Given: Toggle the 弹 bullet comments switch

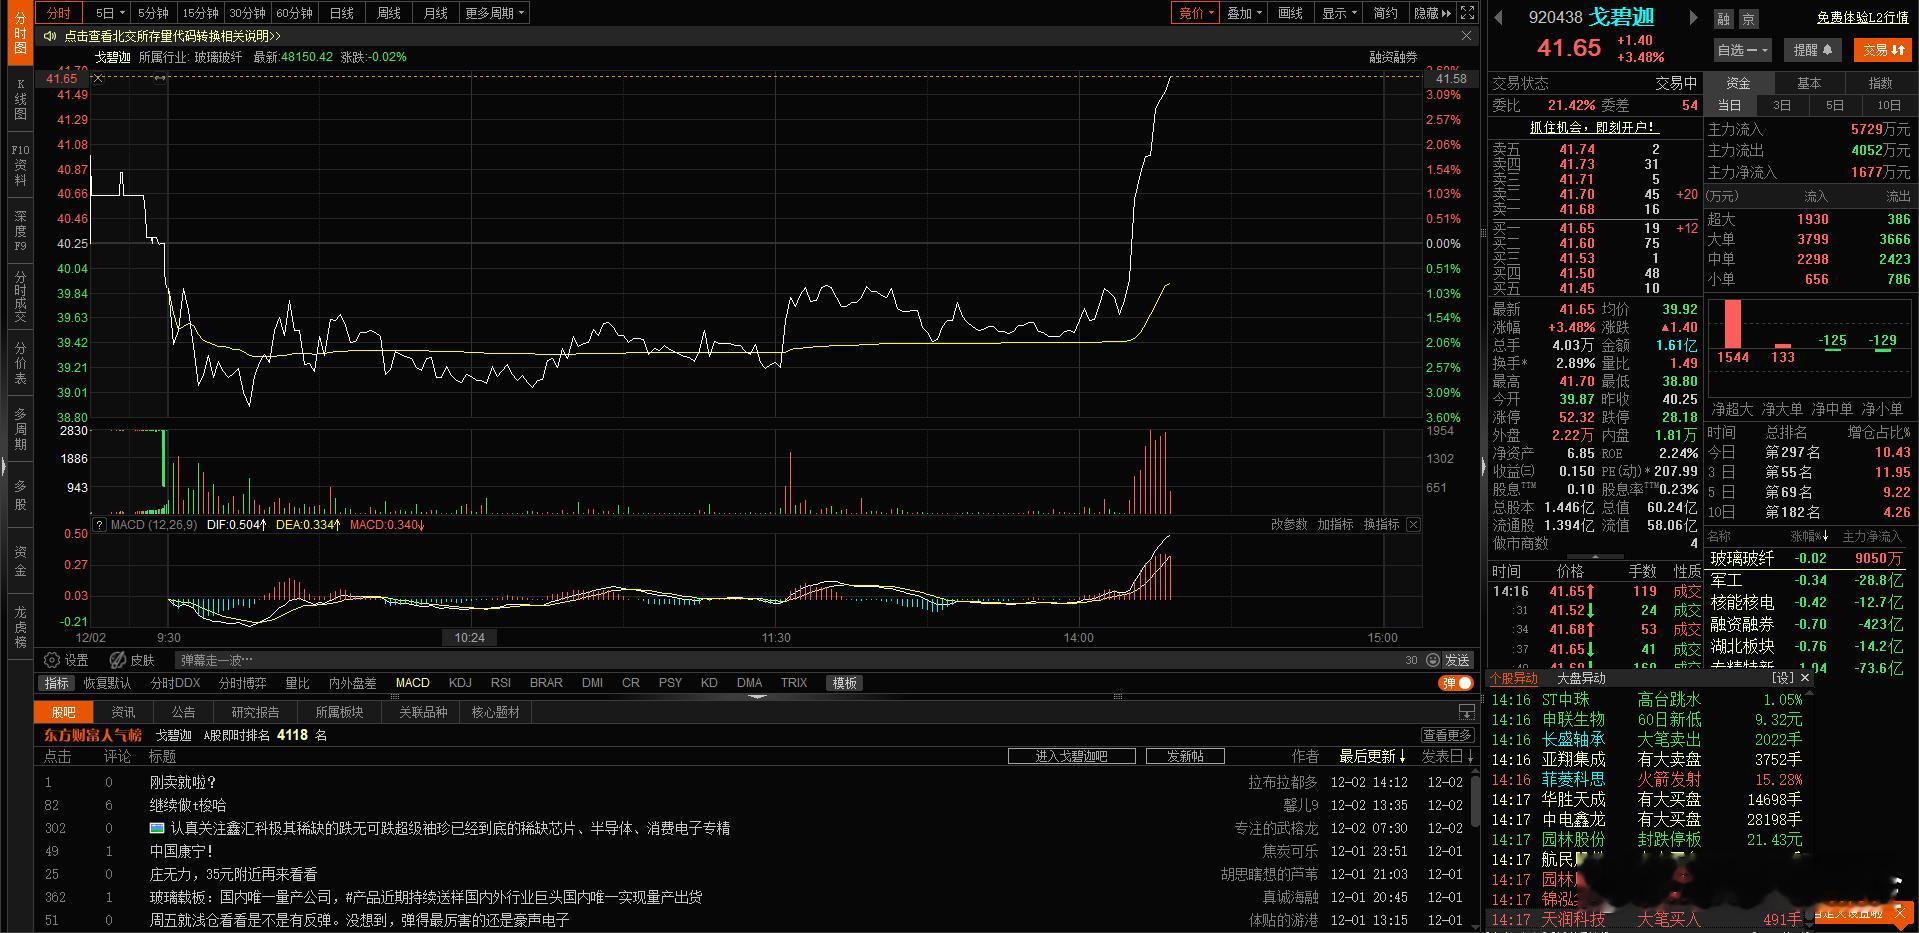Looking at the screenshot, I should pyautogui.click(x=1456, y=683).
